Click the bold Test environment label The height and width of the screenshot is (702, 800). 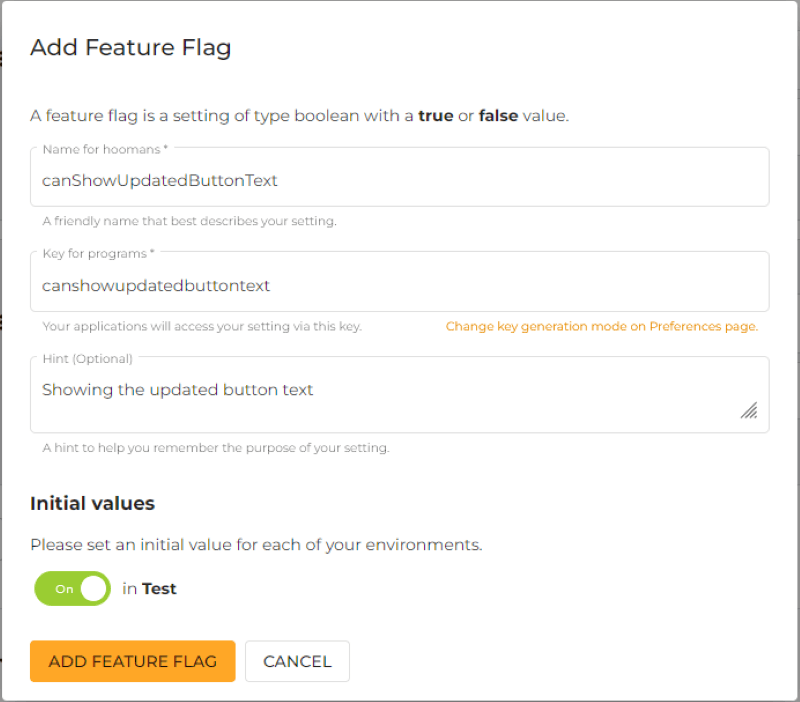pyautogui.click(x=158, y=588)
